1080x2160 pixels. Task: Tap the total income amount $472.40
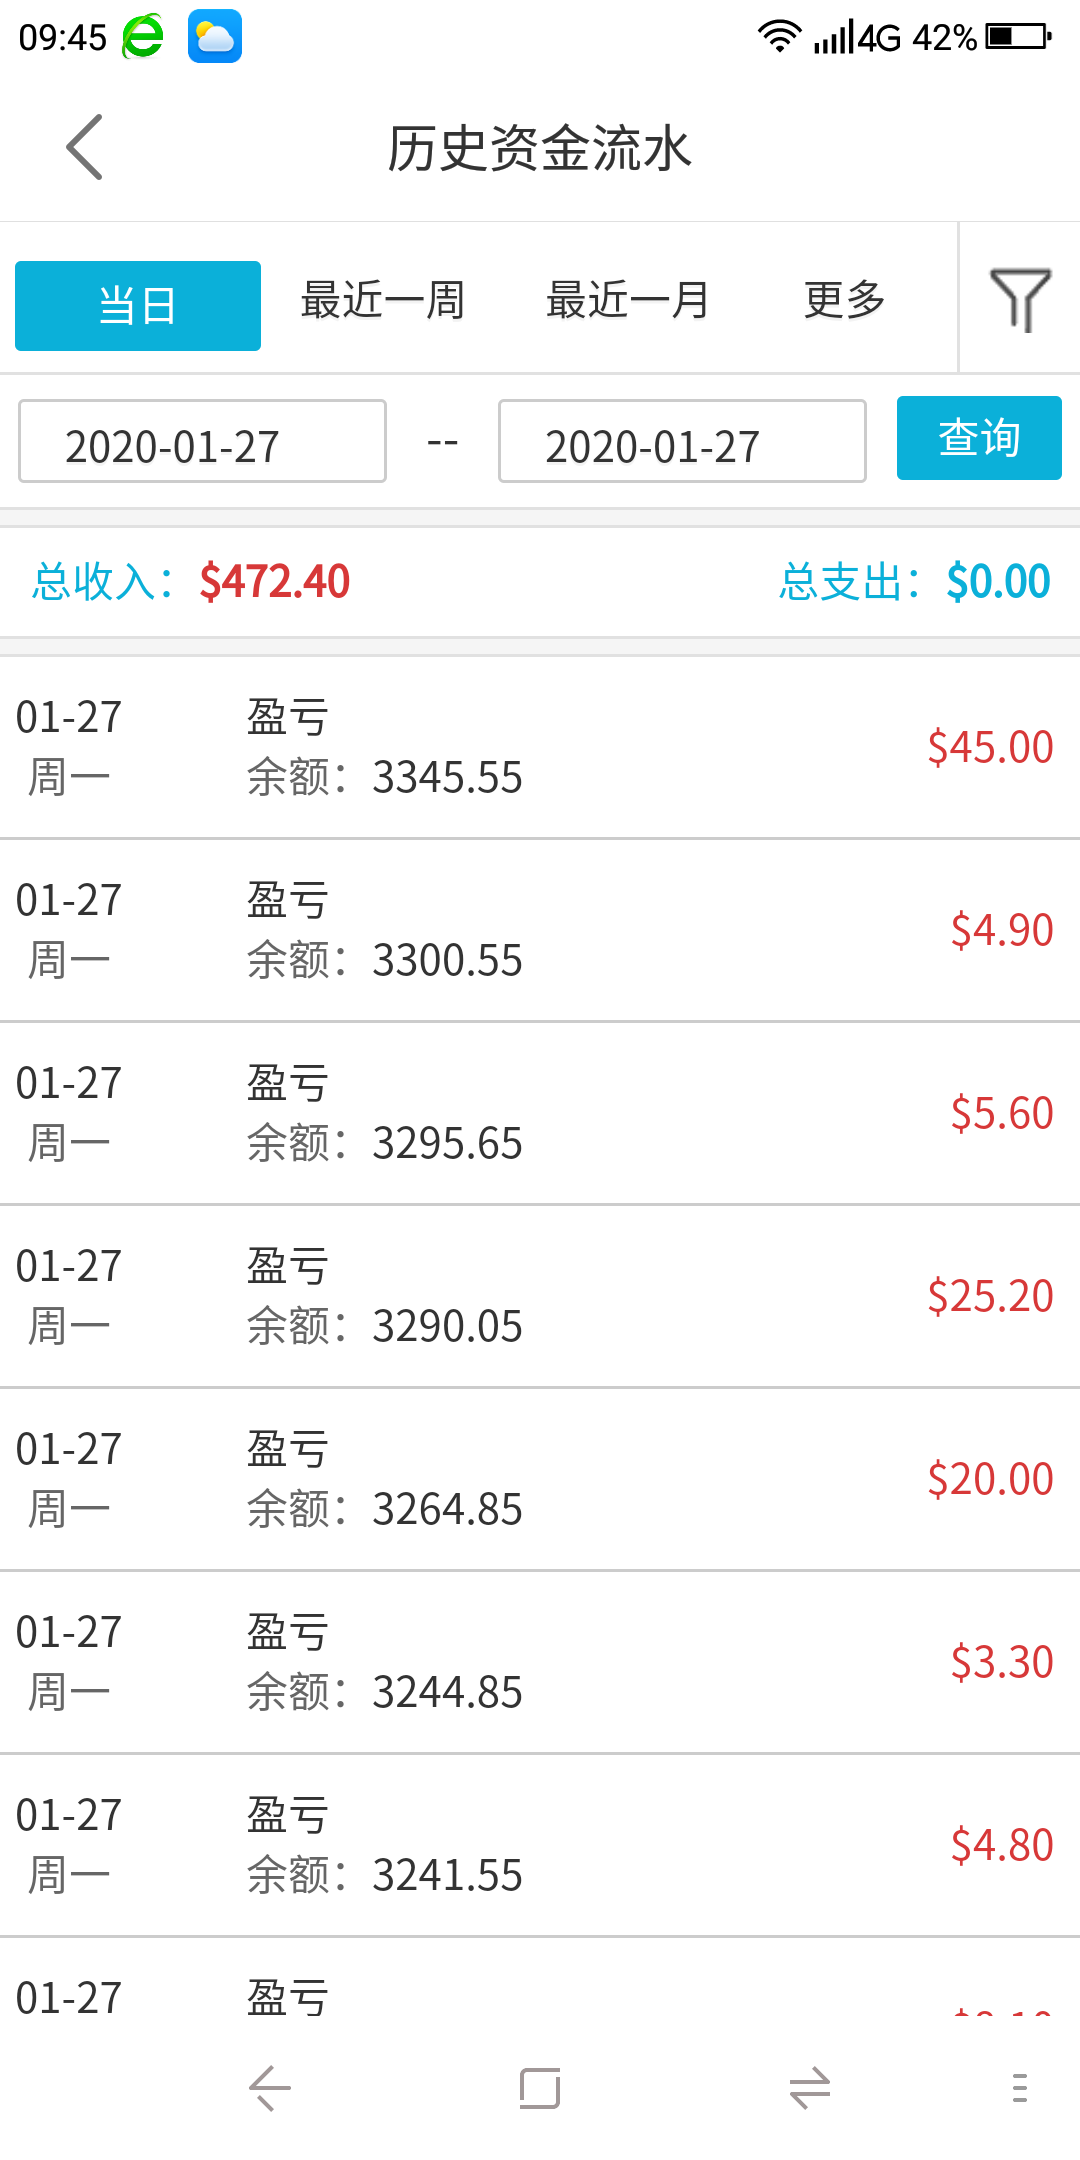(x=275, y=582)
